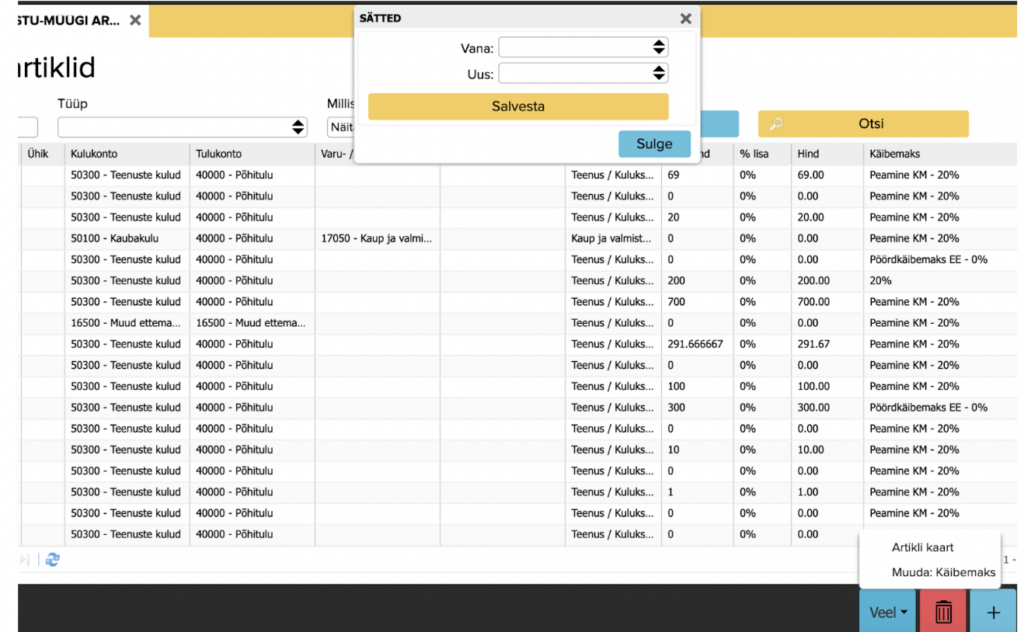
Task: Click the Sulge button
Action: coord(654,144)
